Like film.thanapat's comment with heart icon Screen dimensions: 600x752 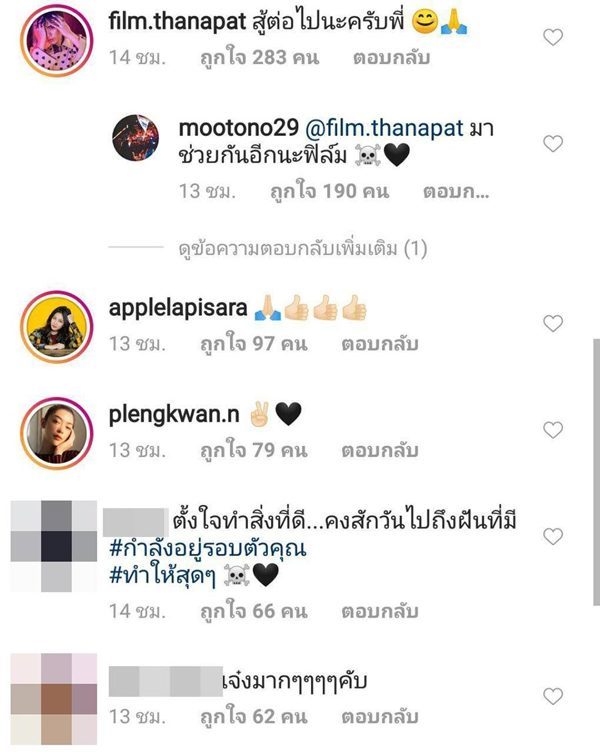coord(553,37)
